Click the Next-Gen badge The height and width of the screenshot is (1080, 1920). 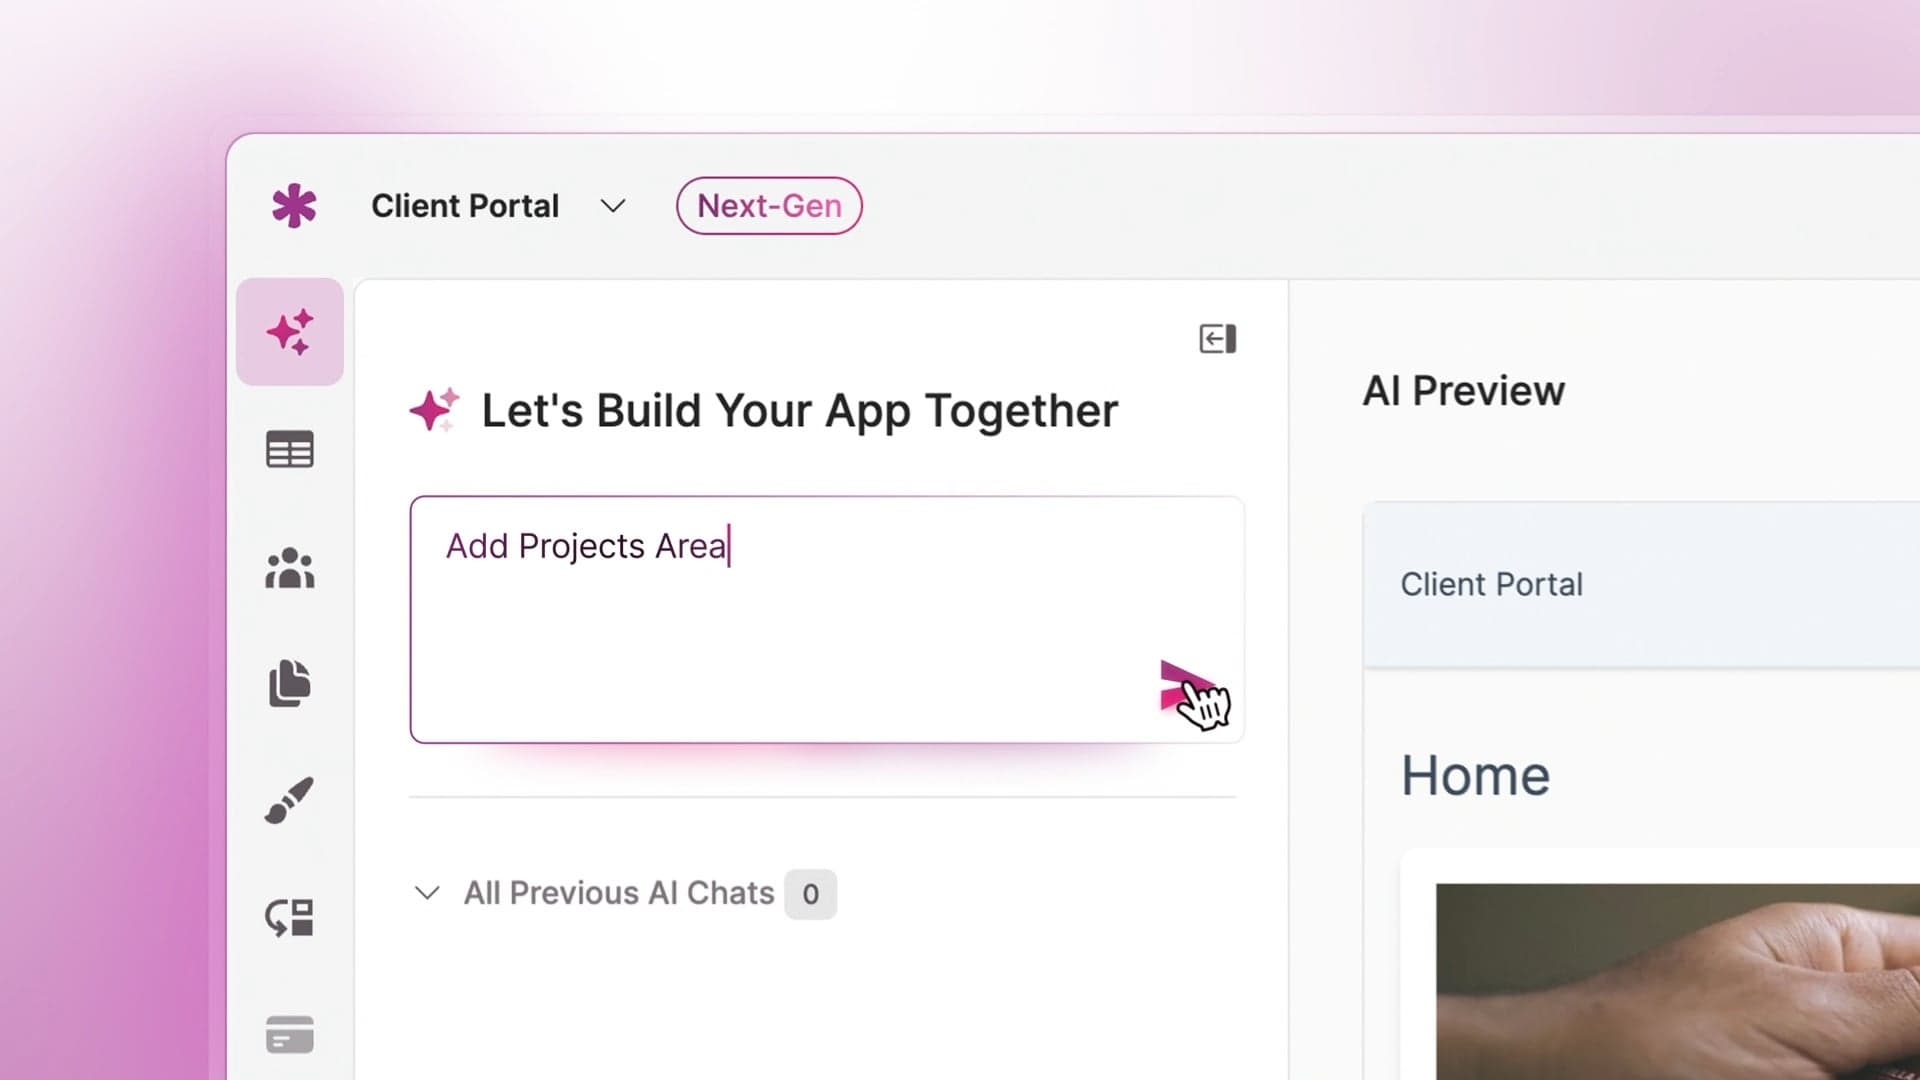tap(768, 205)
